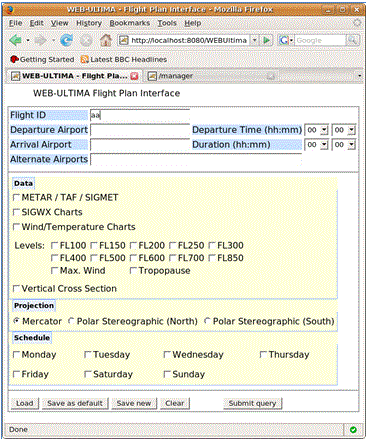Screen dimensions: 366x439
Task: Click the Alternate Airports input field
Action: click(x=196, y=159)
